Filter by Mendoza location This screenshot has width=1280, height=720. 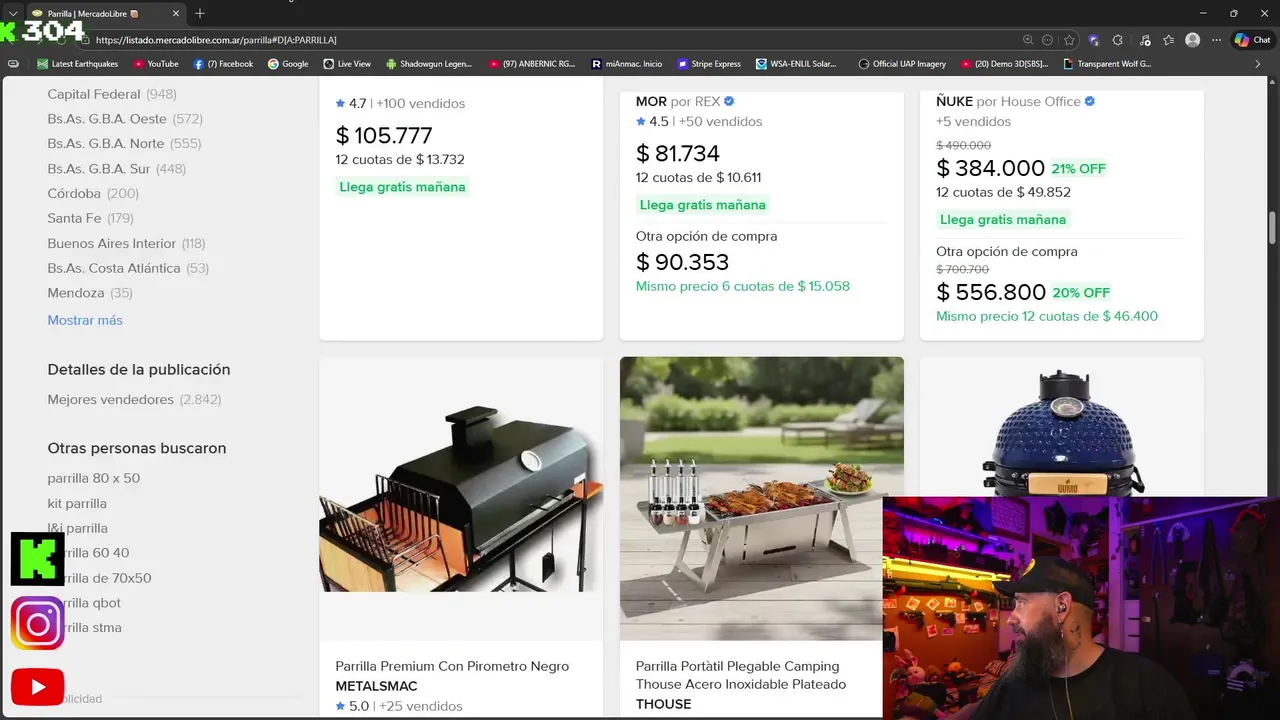(90, 293)
